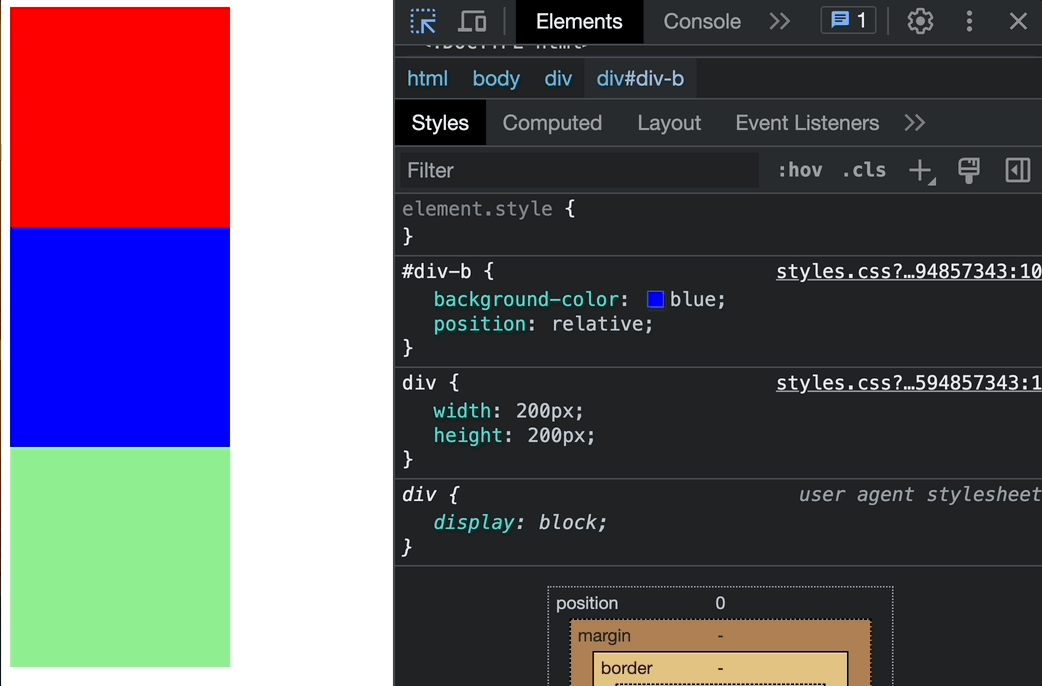Open the DevTools three-dot customize menu
This screenshot has height=686, width=1042.
[x=969, y=21]
